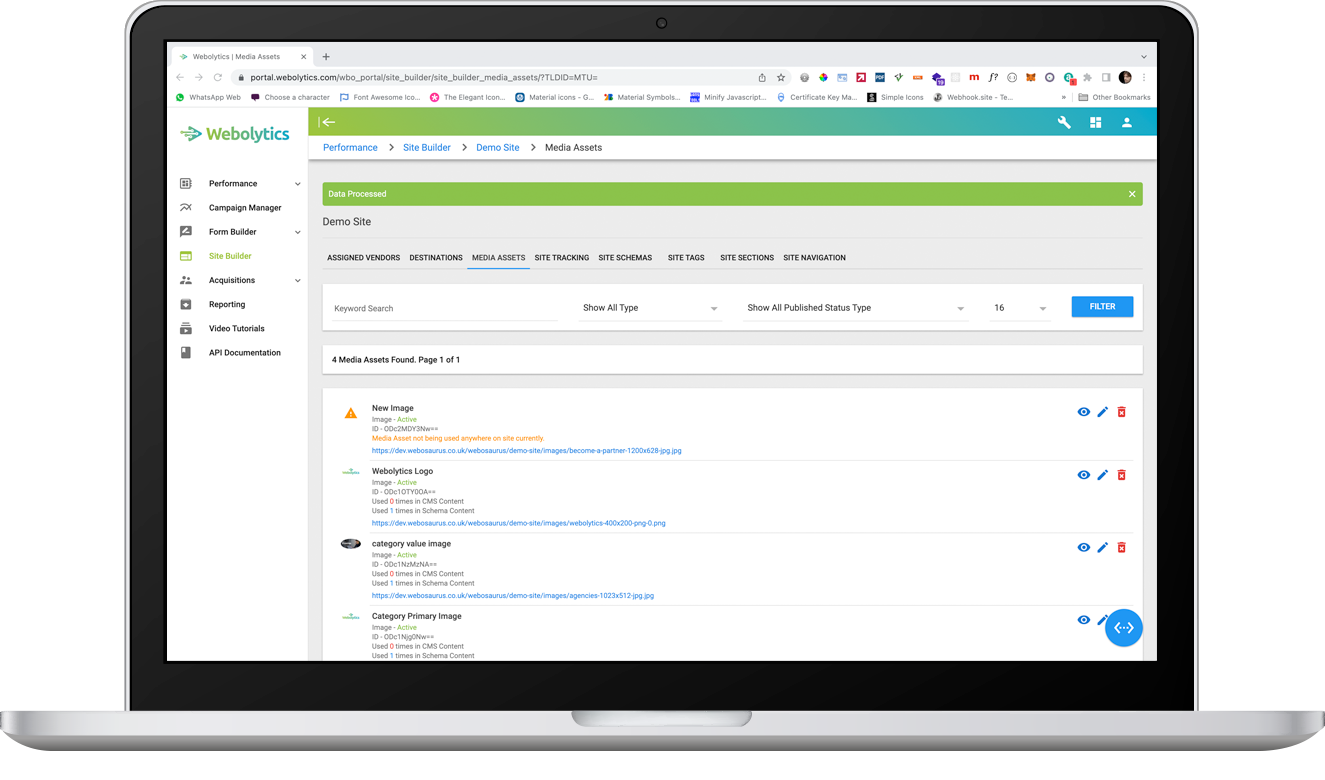Open Reporting in the sidebar

tap(227, 304)
